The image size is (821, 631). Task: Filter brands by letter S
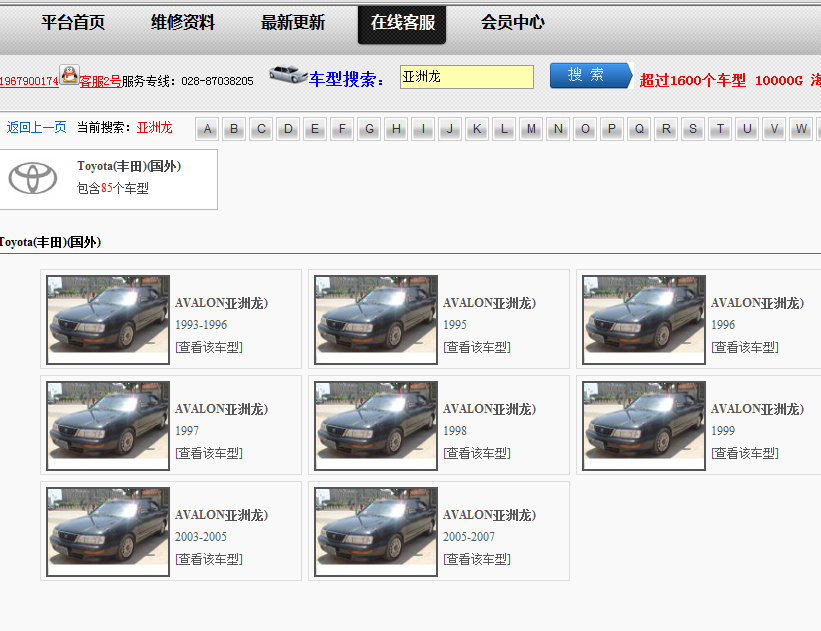[693, 129]
